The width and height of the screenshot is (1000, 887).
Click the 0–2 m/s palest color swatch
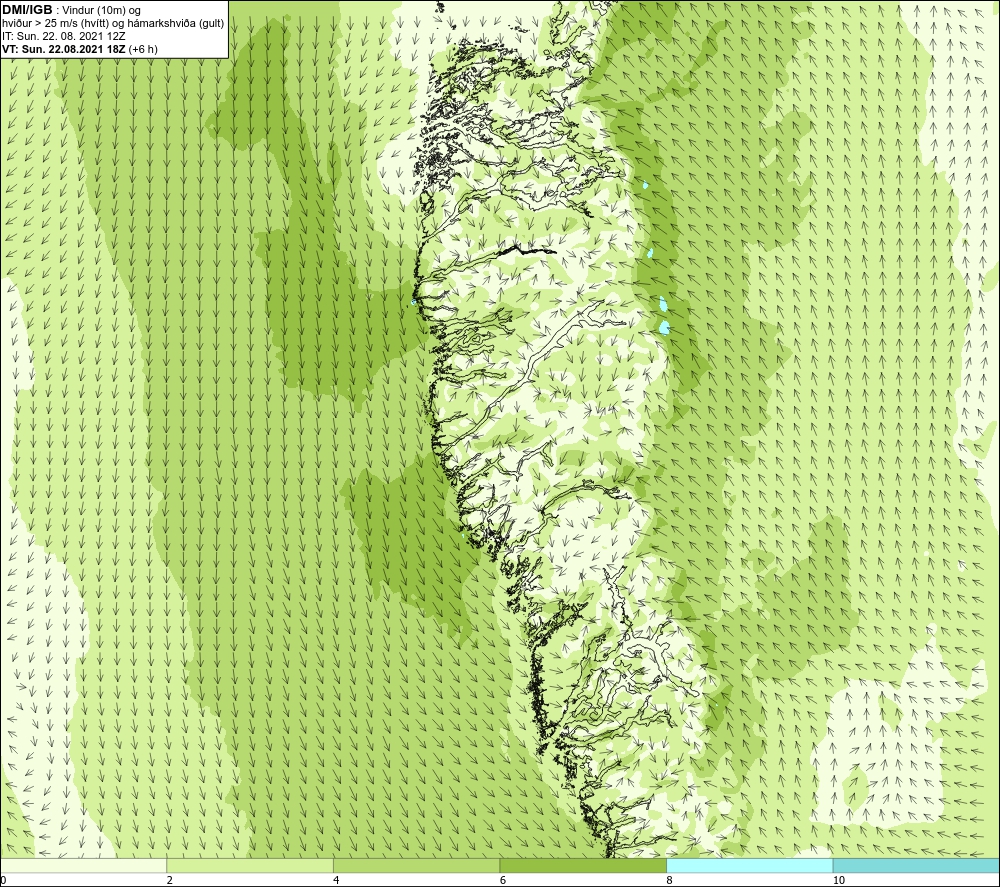[x=84, y=865]
